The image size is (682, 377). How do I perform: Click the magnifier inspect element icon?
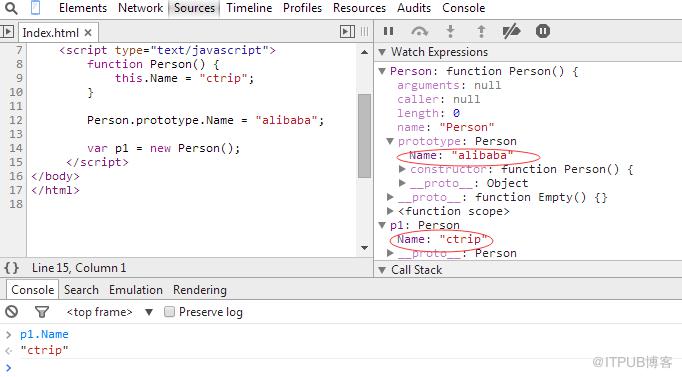pos(11,8)
